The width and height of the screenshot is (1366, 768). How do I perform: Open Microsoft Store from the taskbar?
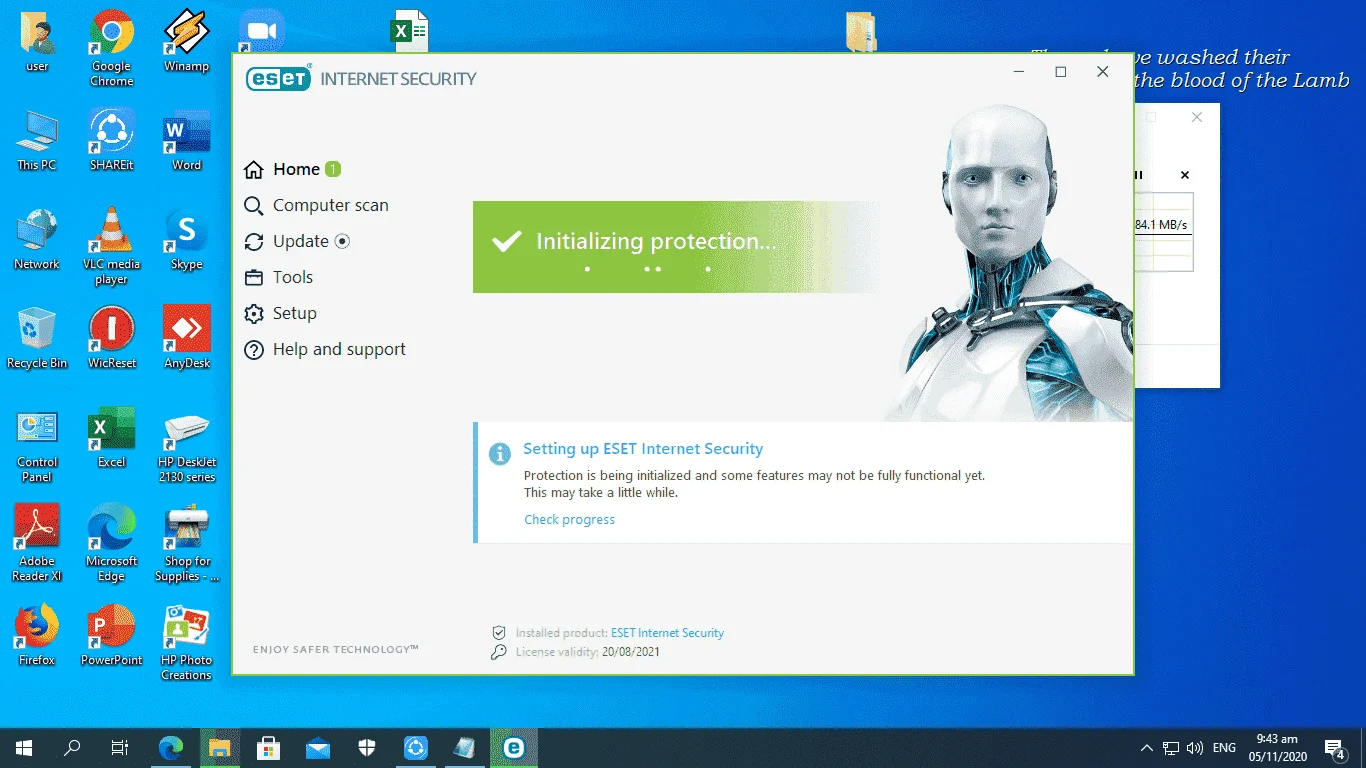(269, 747)
